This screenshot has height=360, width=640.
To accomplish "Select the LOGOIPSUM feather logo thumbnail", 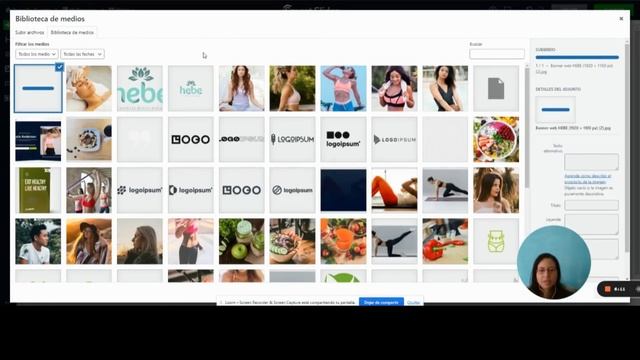I will pyautogui.click(x=292, y=140).
